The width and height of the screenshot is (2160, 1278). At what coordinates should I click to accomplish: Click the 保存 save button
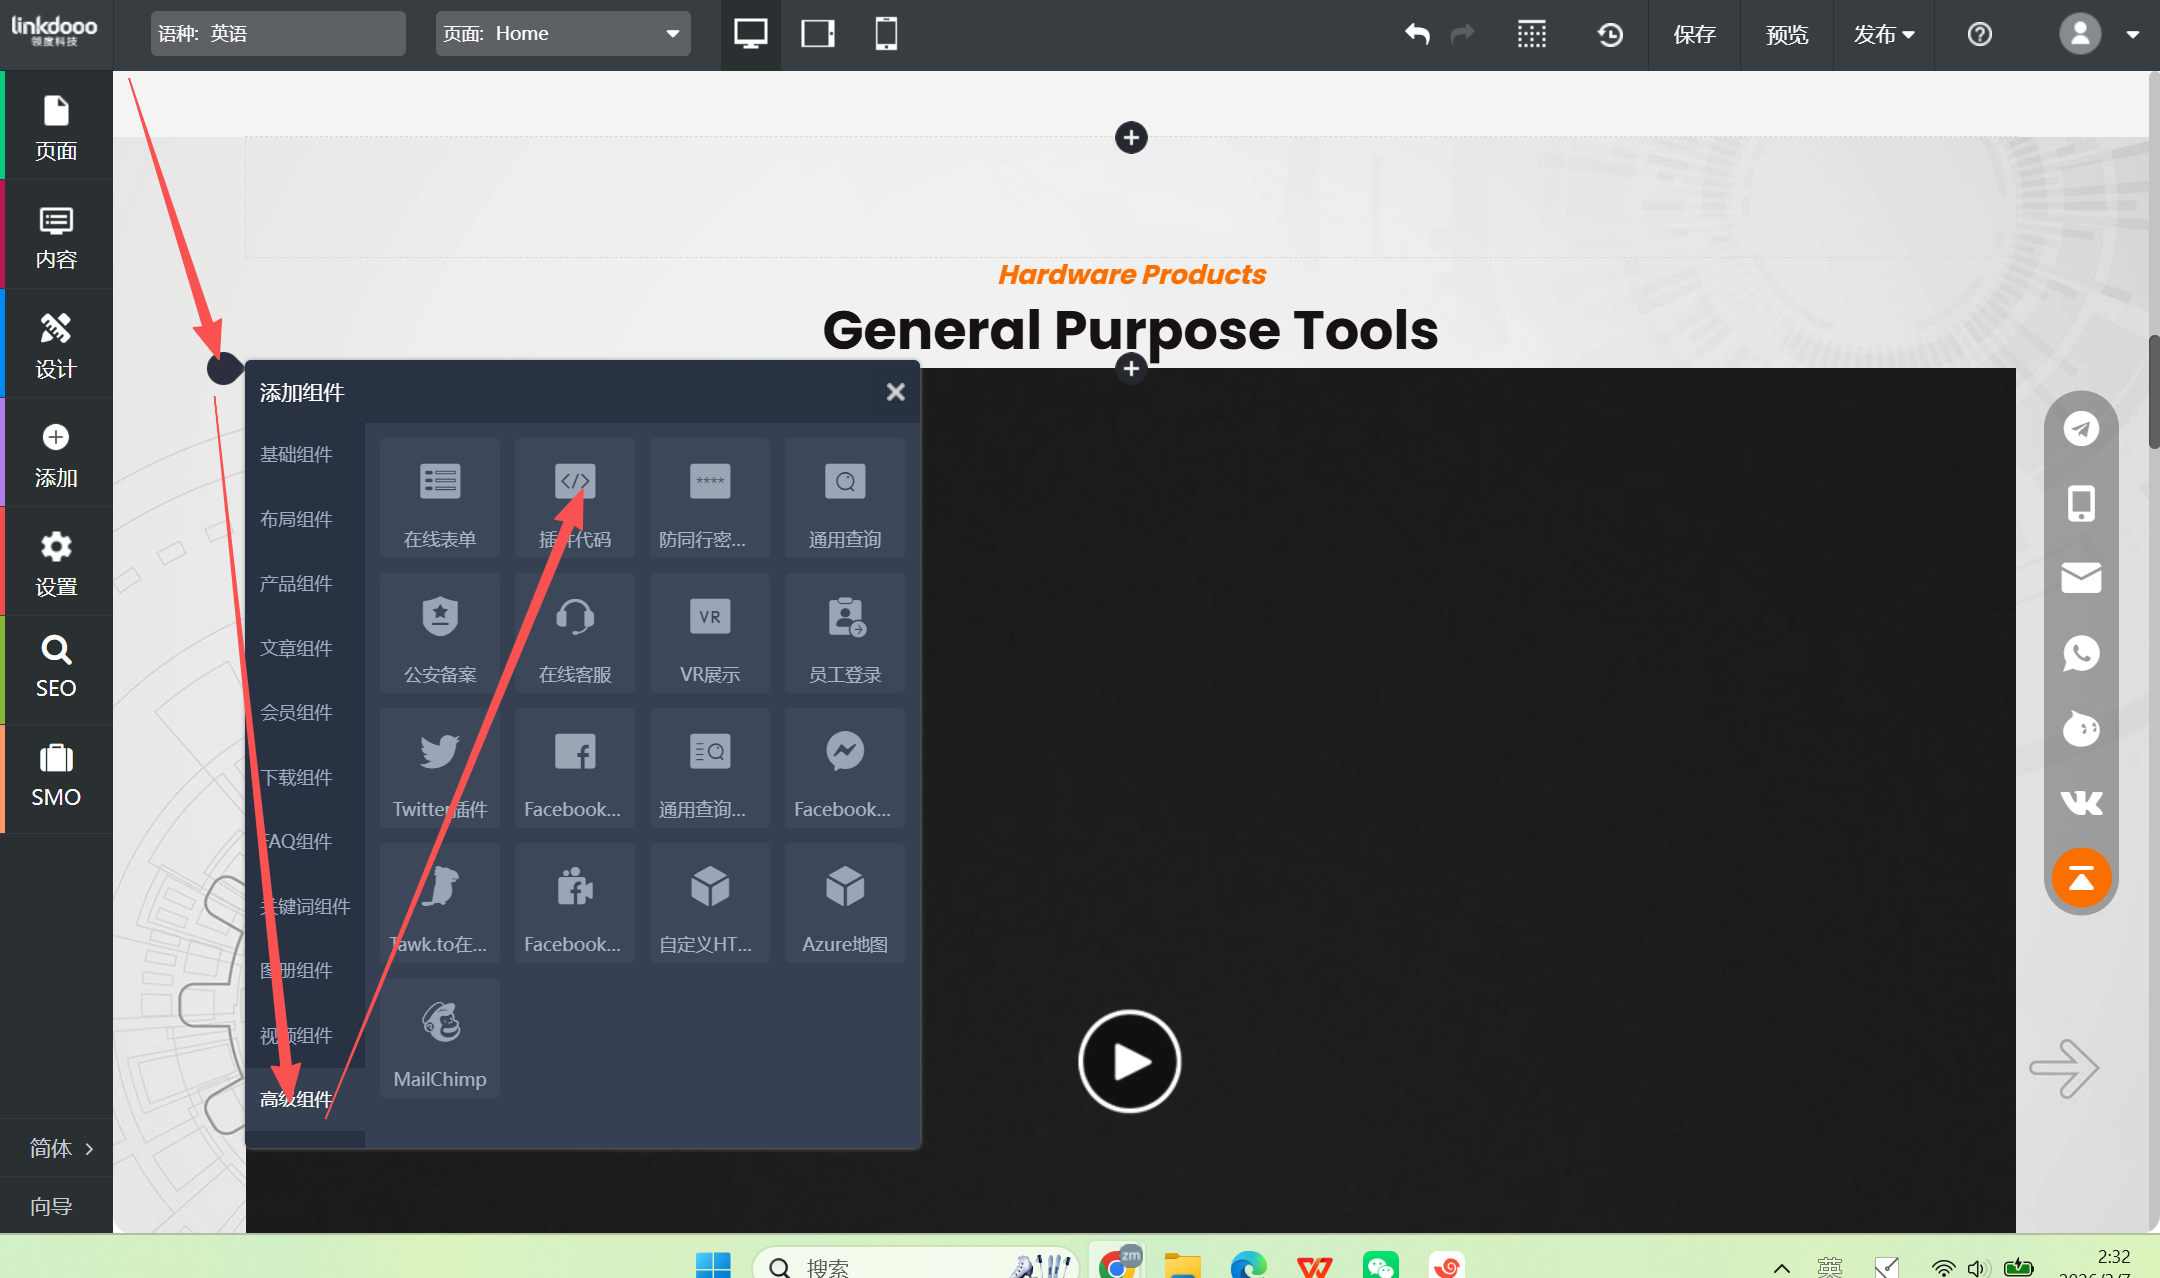click(x=1694, y=34)
